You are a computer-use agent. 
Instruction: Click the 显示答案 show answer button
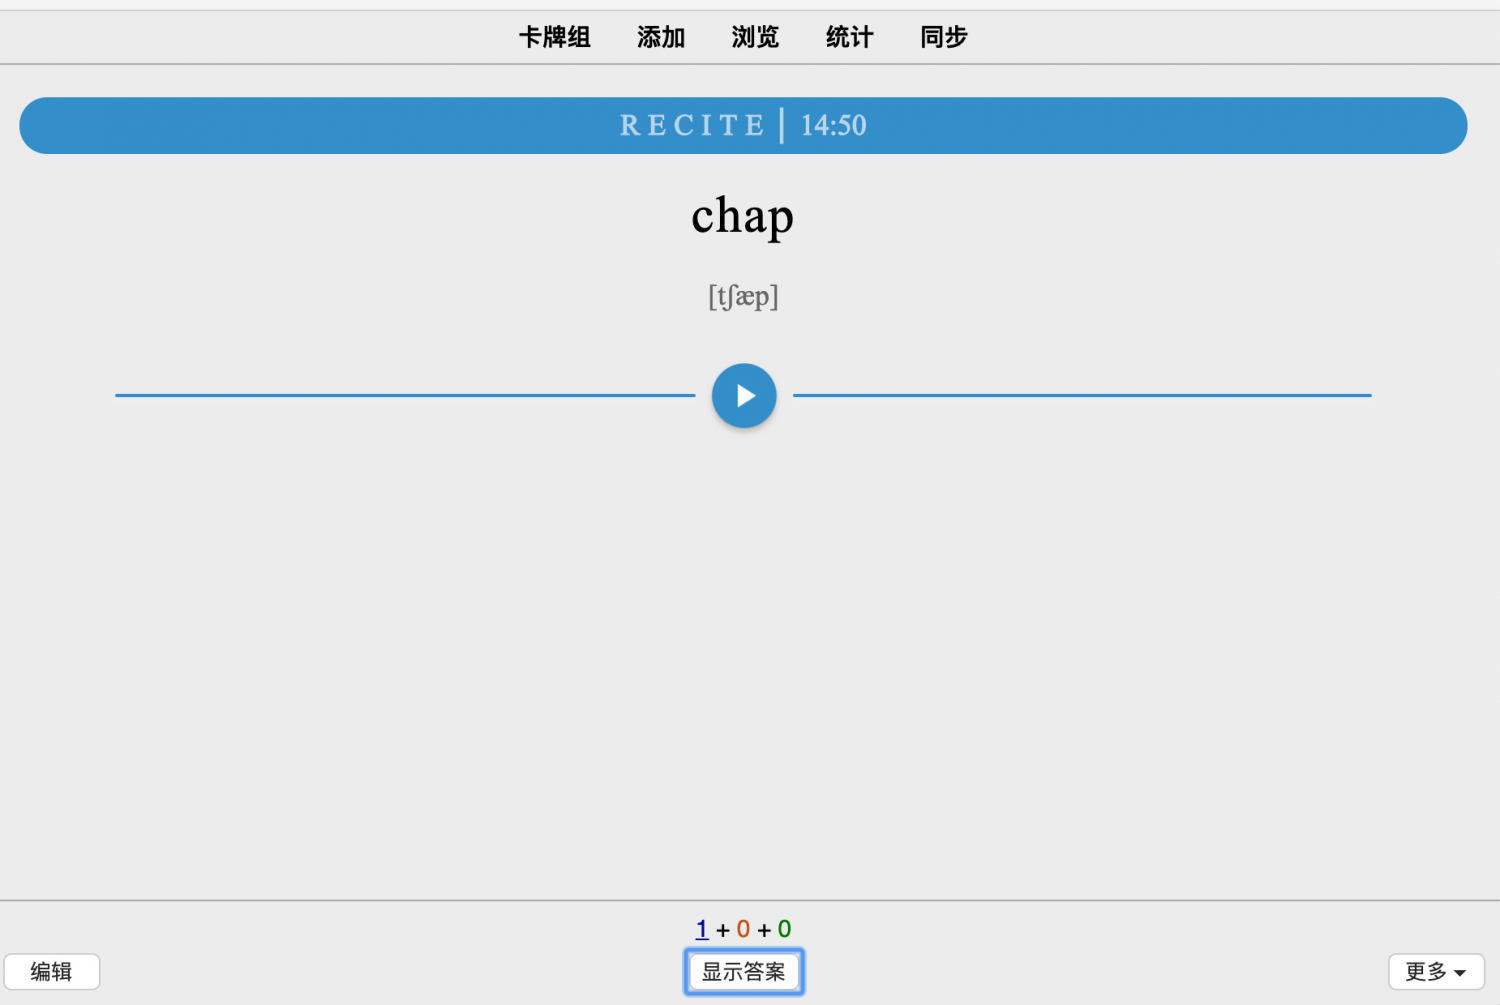click(x=744, y=972)
